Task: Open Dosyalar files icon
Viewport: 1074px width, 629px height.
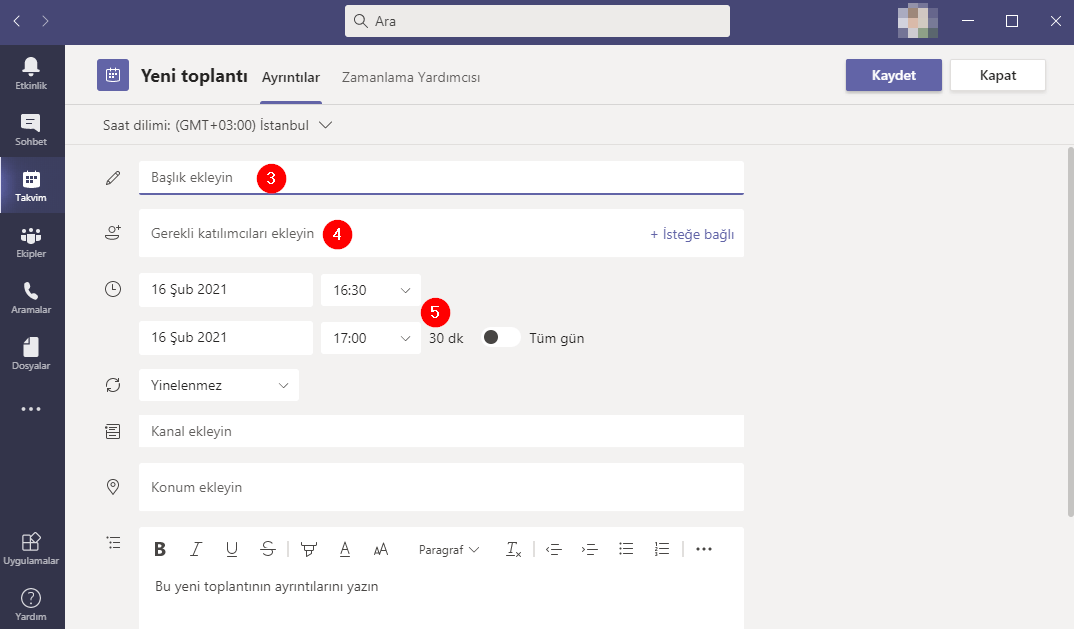Action: pos(31,353)
